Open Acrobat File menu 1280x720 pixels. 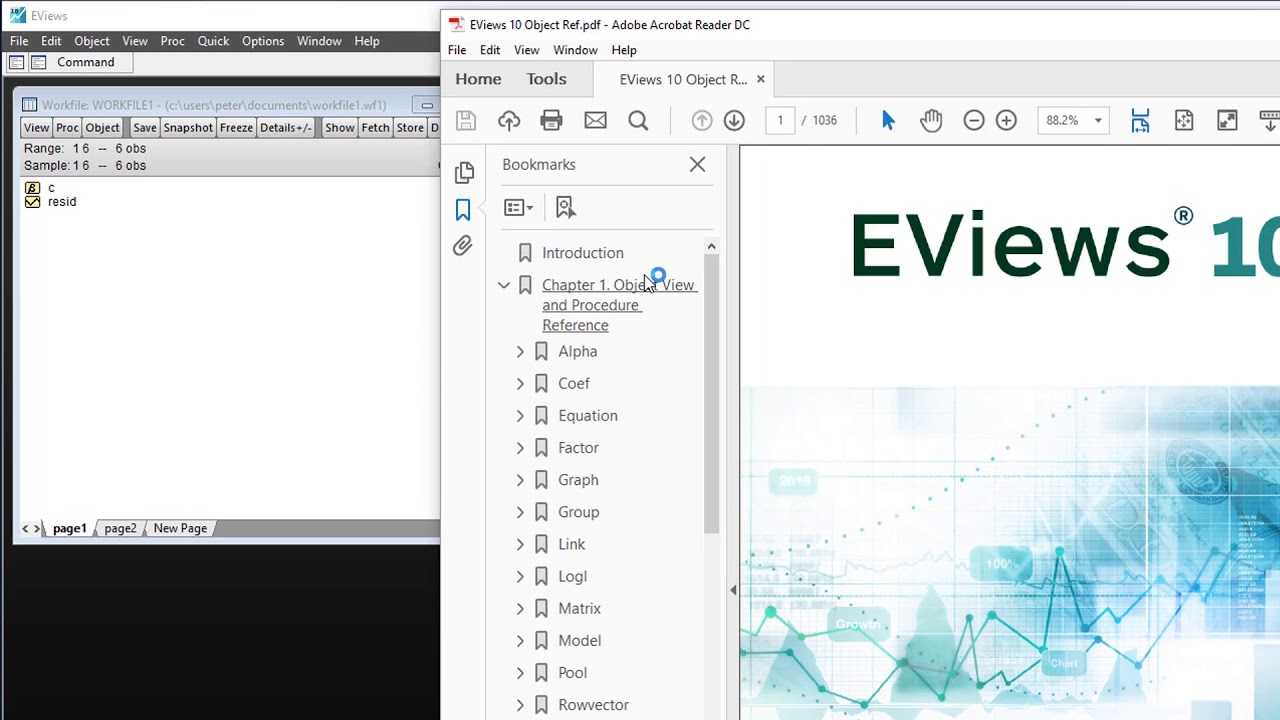coord(457,50)
